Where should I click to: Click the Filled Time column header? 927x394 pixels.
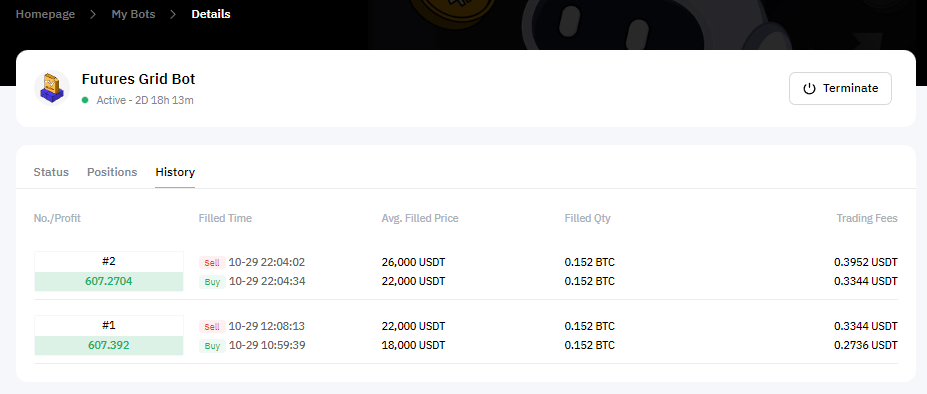(x=225, y=218)
